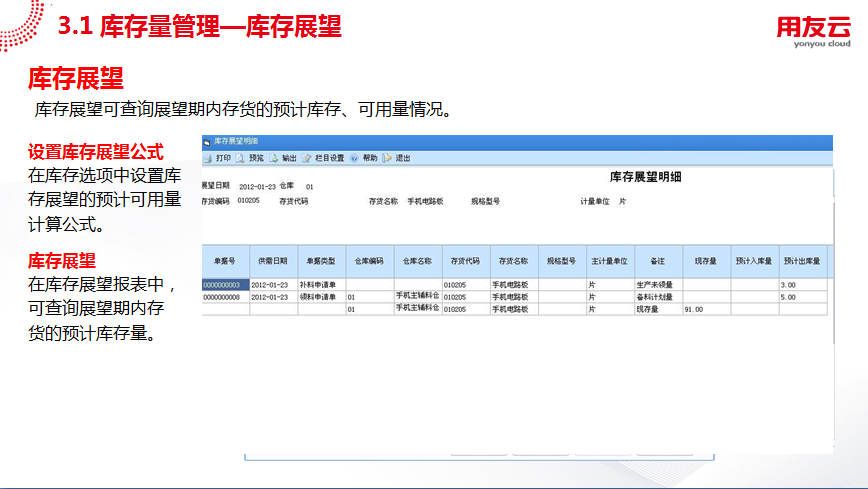Click the 预计入库量 column header
Viewport: 868px width, 489px height.
[754, 261]
